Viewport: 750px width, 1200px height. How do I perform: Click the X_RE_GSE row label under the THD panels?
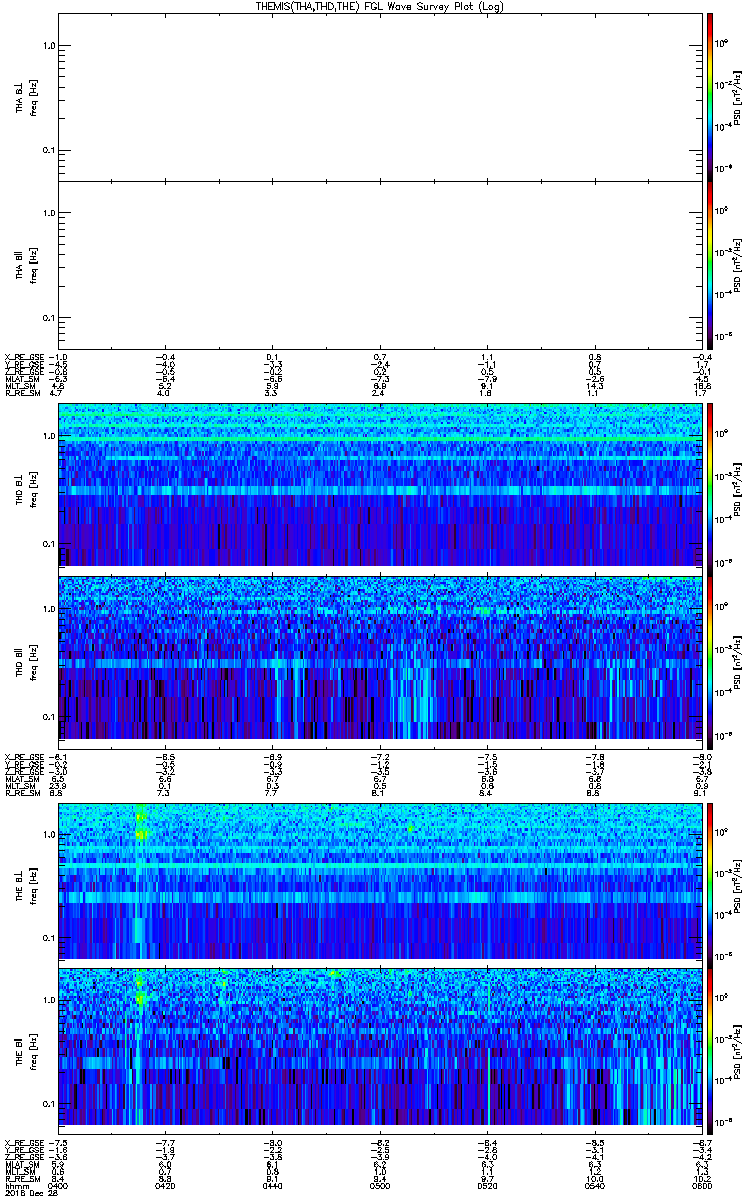pos(23,756)
